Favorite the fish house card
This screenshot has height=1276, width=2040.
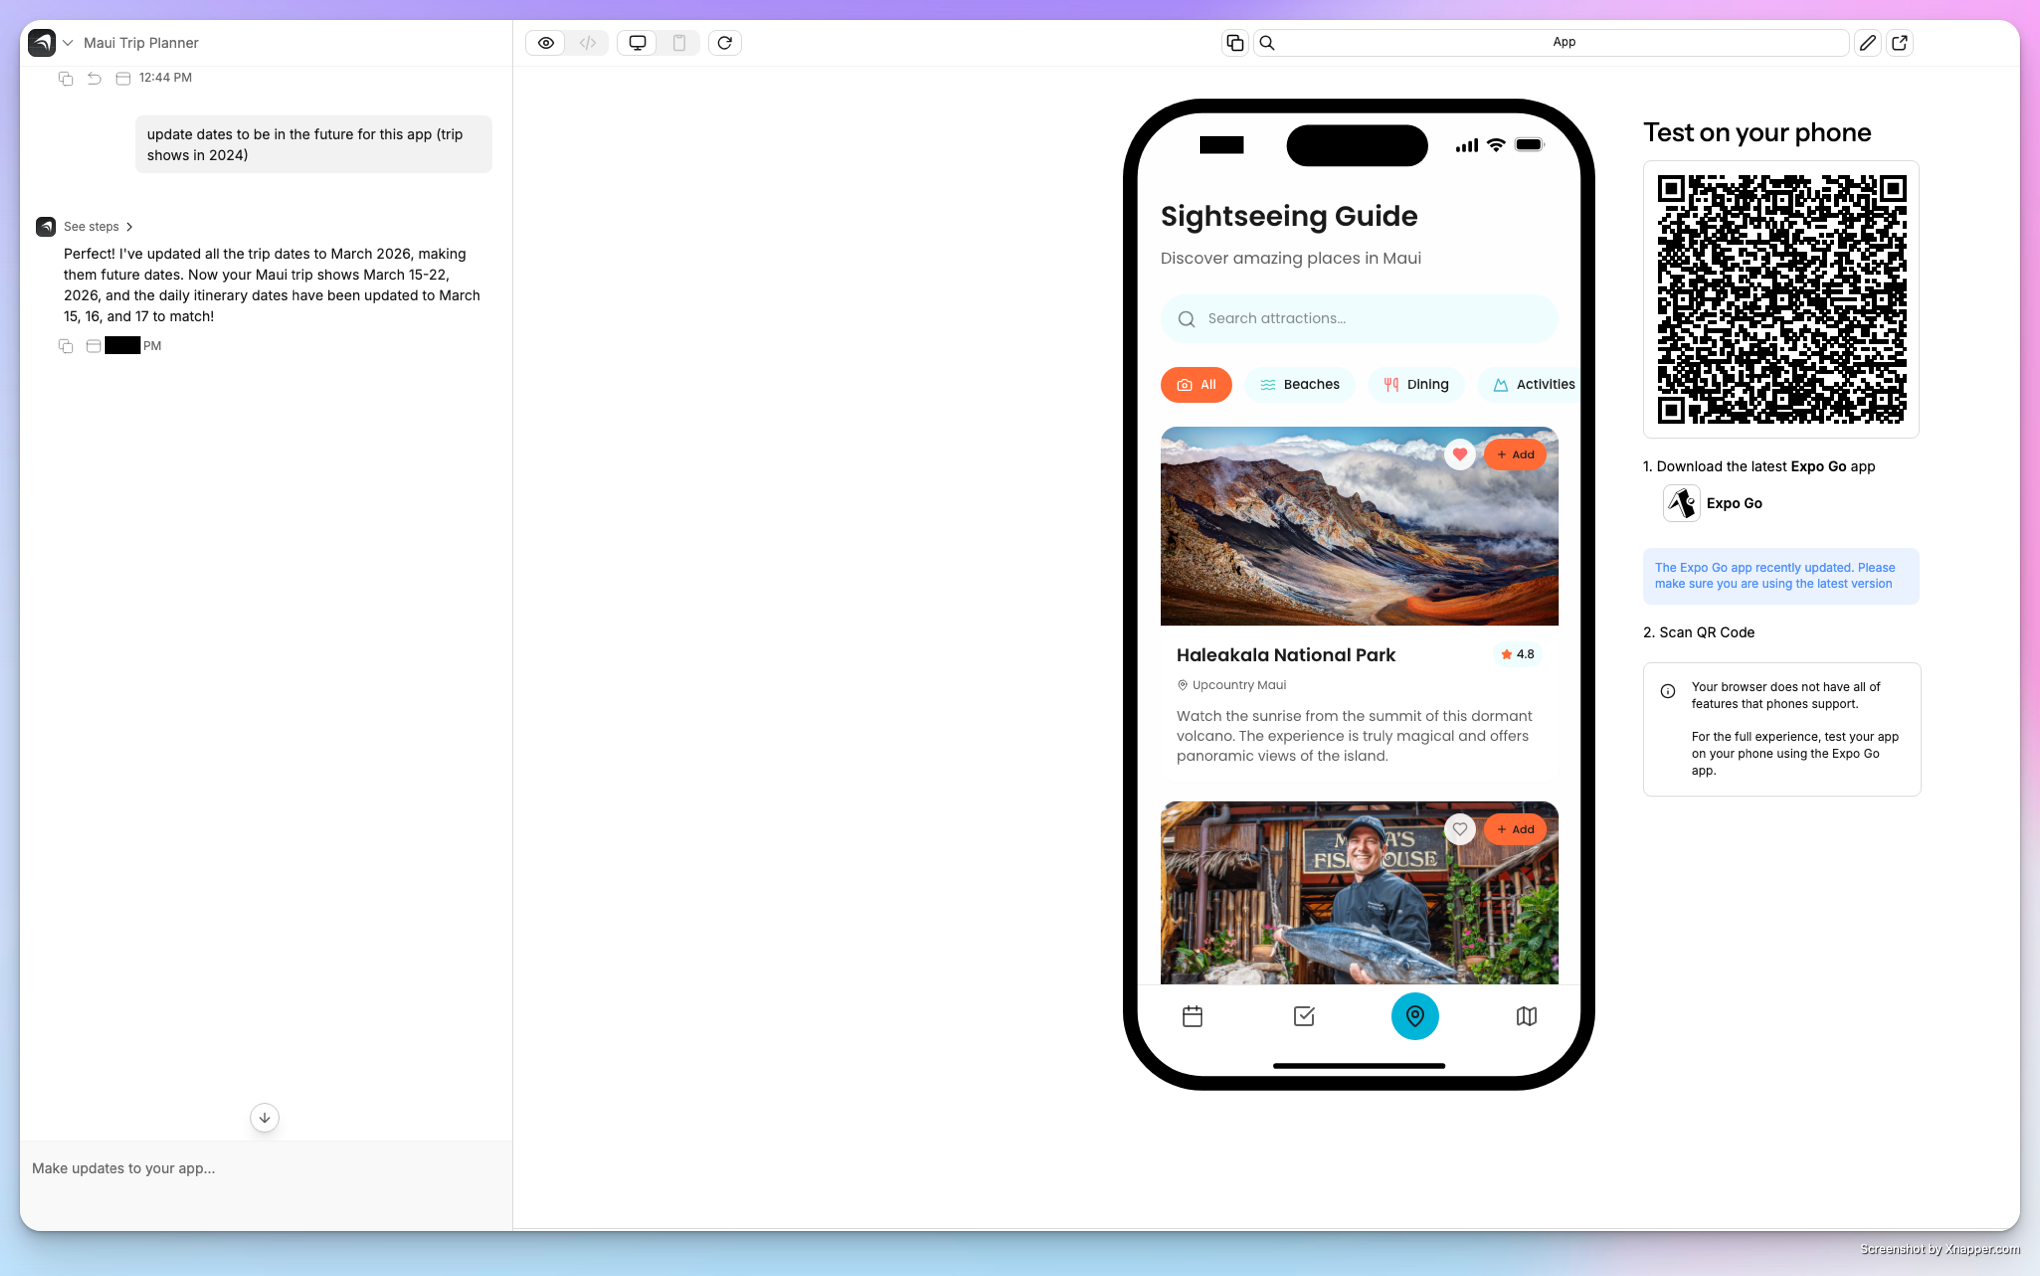pyautogui.click(x=1459, y=829)
